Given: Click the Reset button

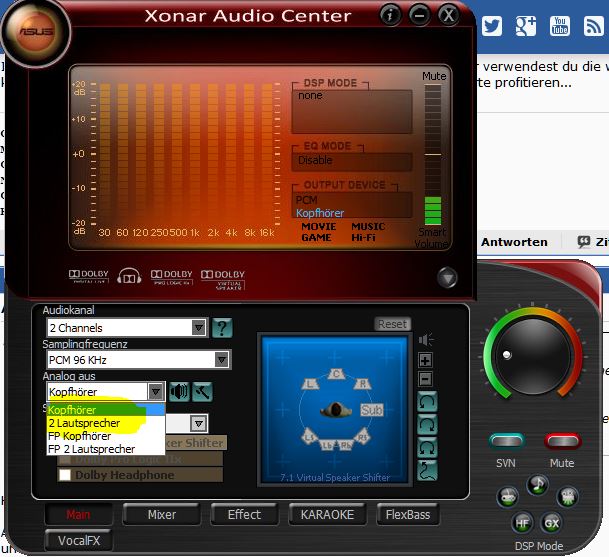Looking at the screenshot, I should (x=392, y=324).
